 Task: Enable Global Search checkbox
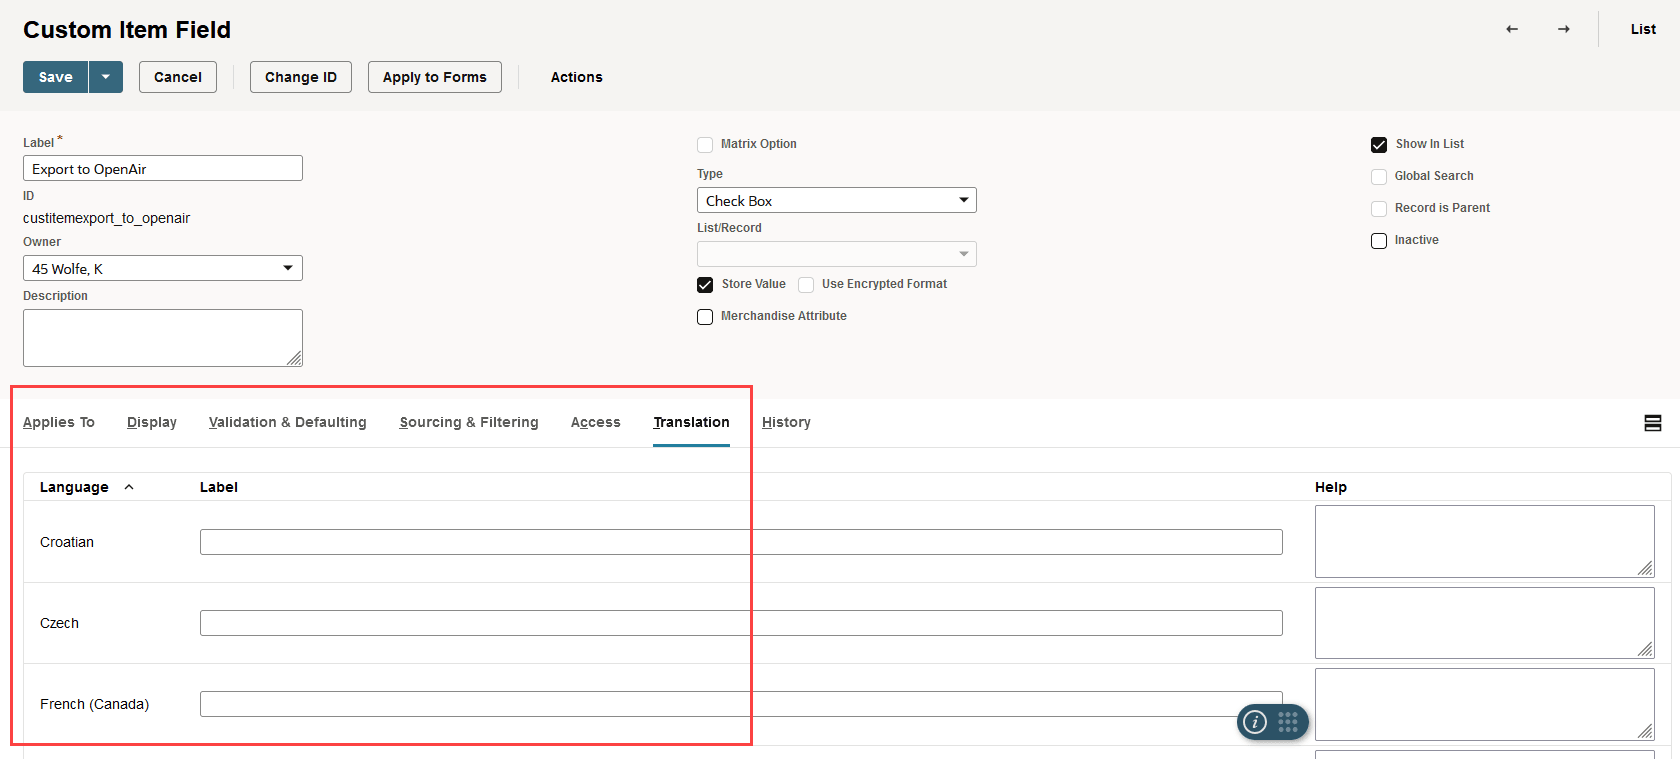(x=1379, y=177)
